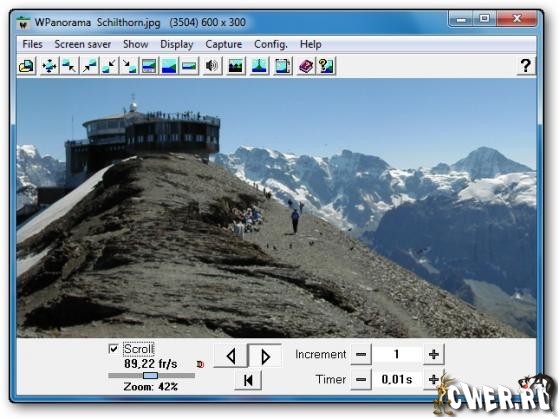Open the Capture menu

pos(224,44)
